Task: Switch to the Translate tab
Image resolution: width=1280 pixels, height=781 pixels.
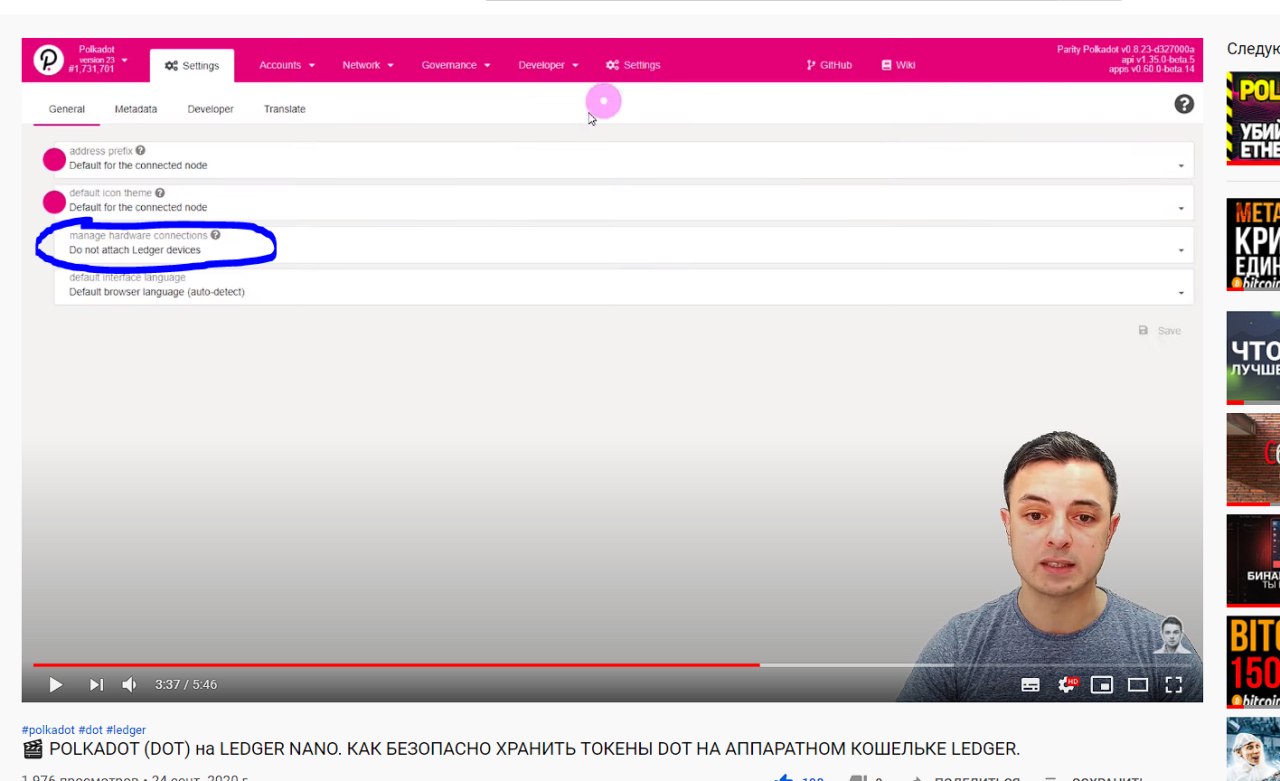Action: (284, 109)
